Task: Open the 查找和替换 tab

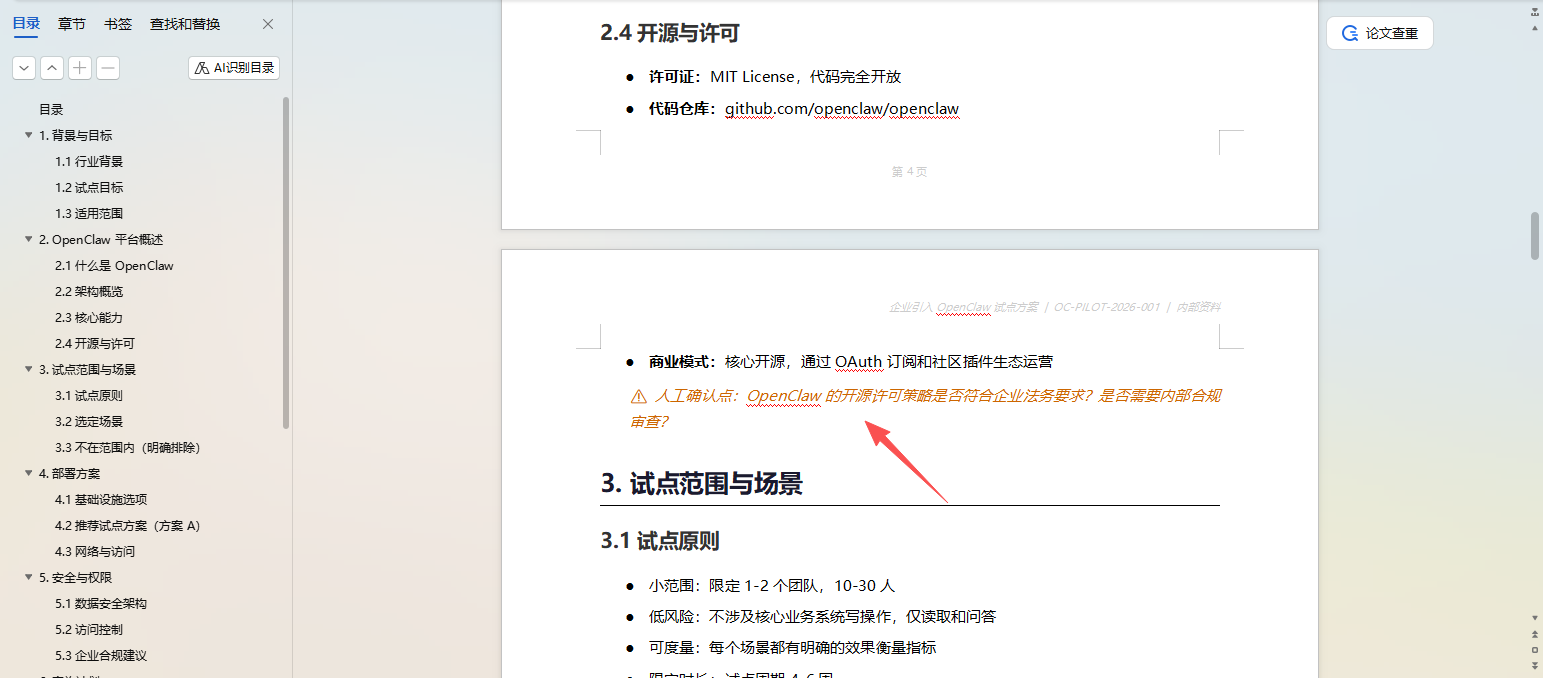Action: click(185, 24)
